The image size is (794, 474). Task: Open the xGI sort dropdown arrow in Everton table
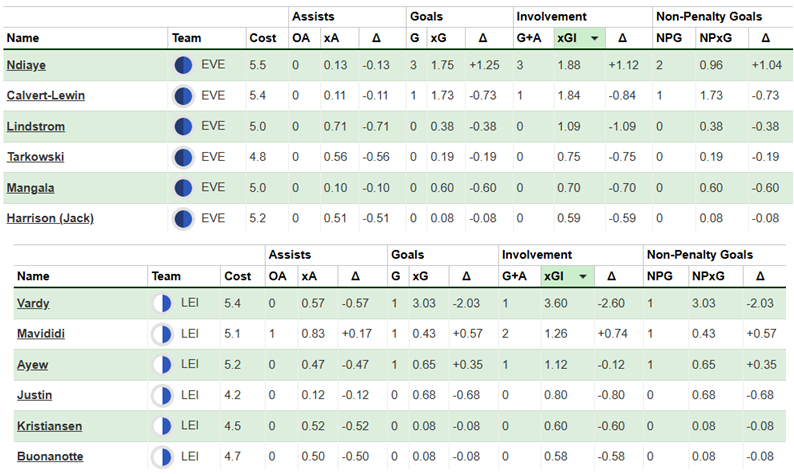click(x=596, y=38)
